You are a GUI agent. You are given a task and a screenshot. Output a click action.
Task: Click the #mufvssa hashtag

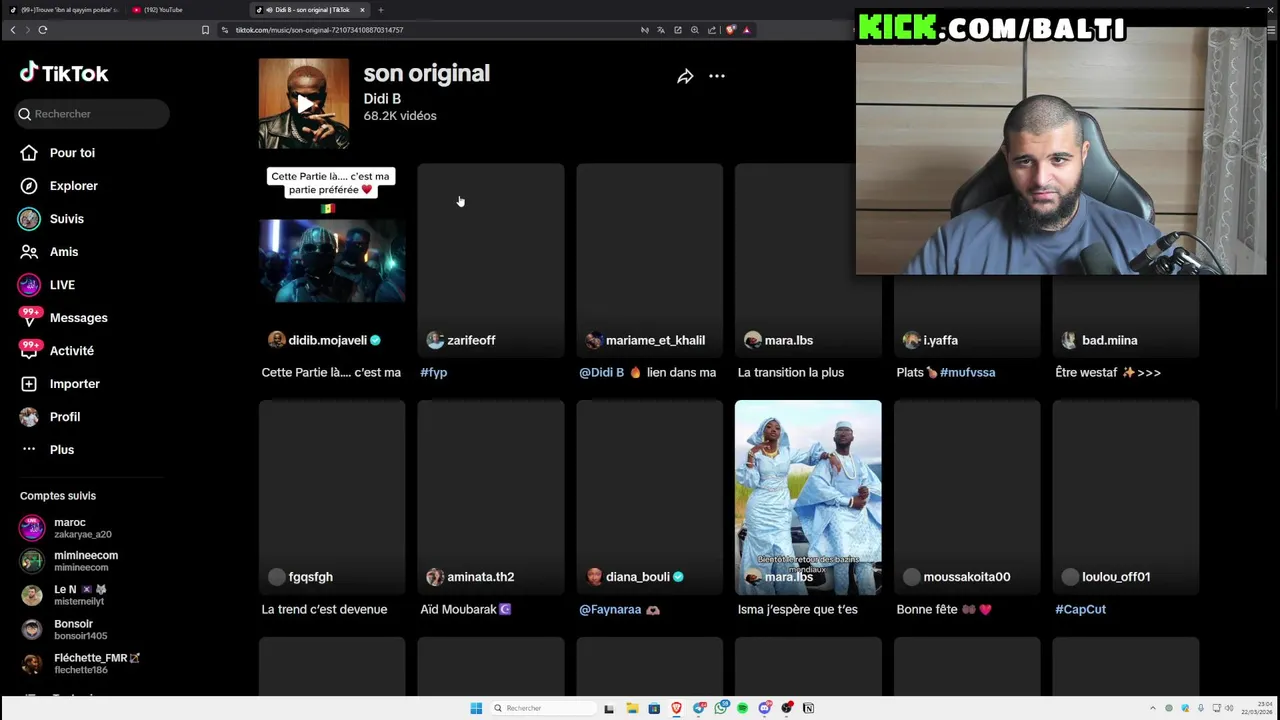[x=967, y=372]
